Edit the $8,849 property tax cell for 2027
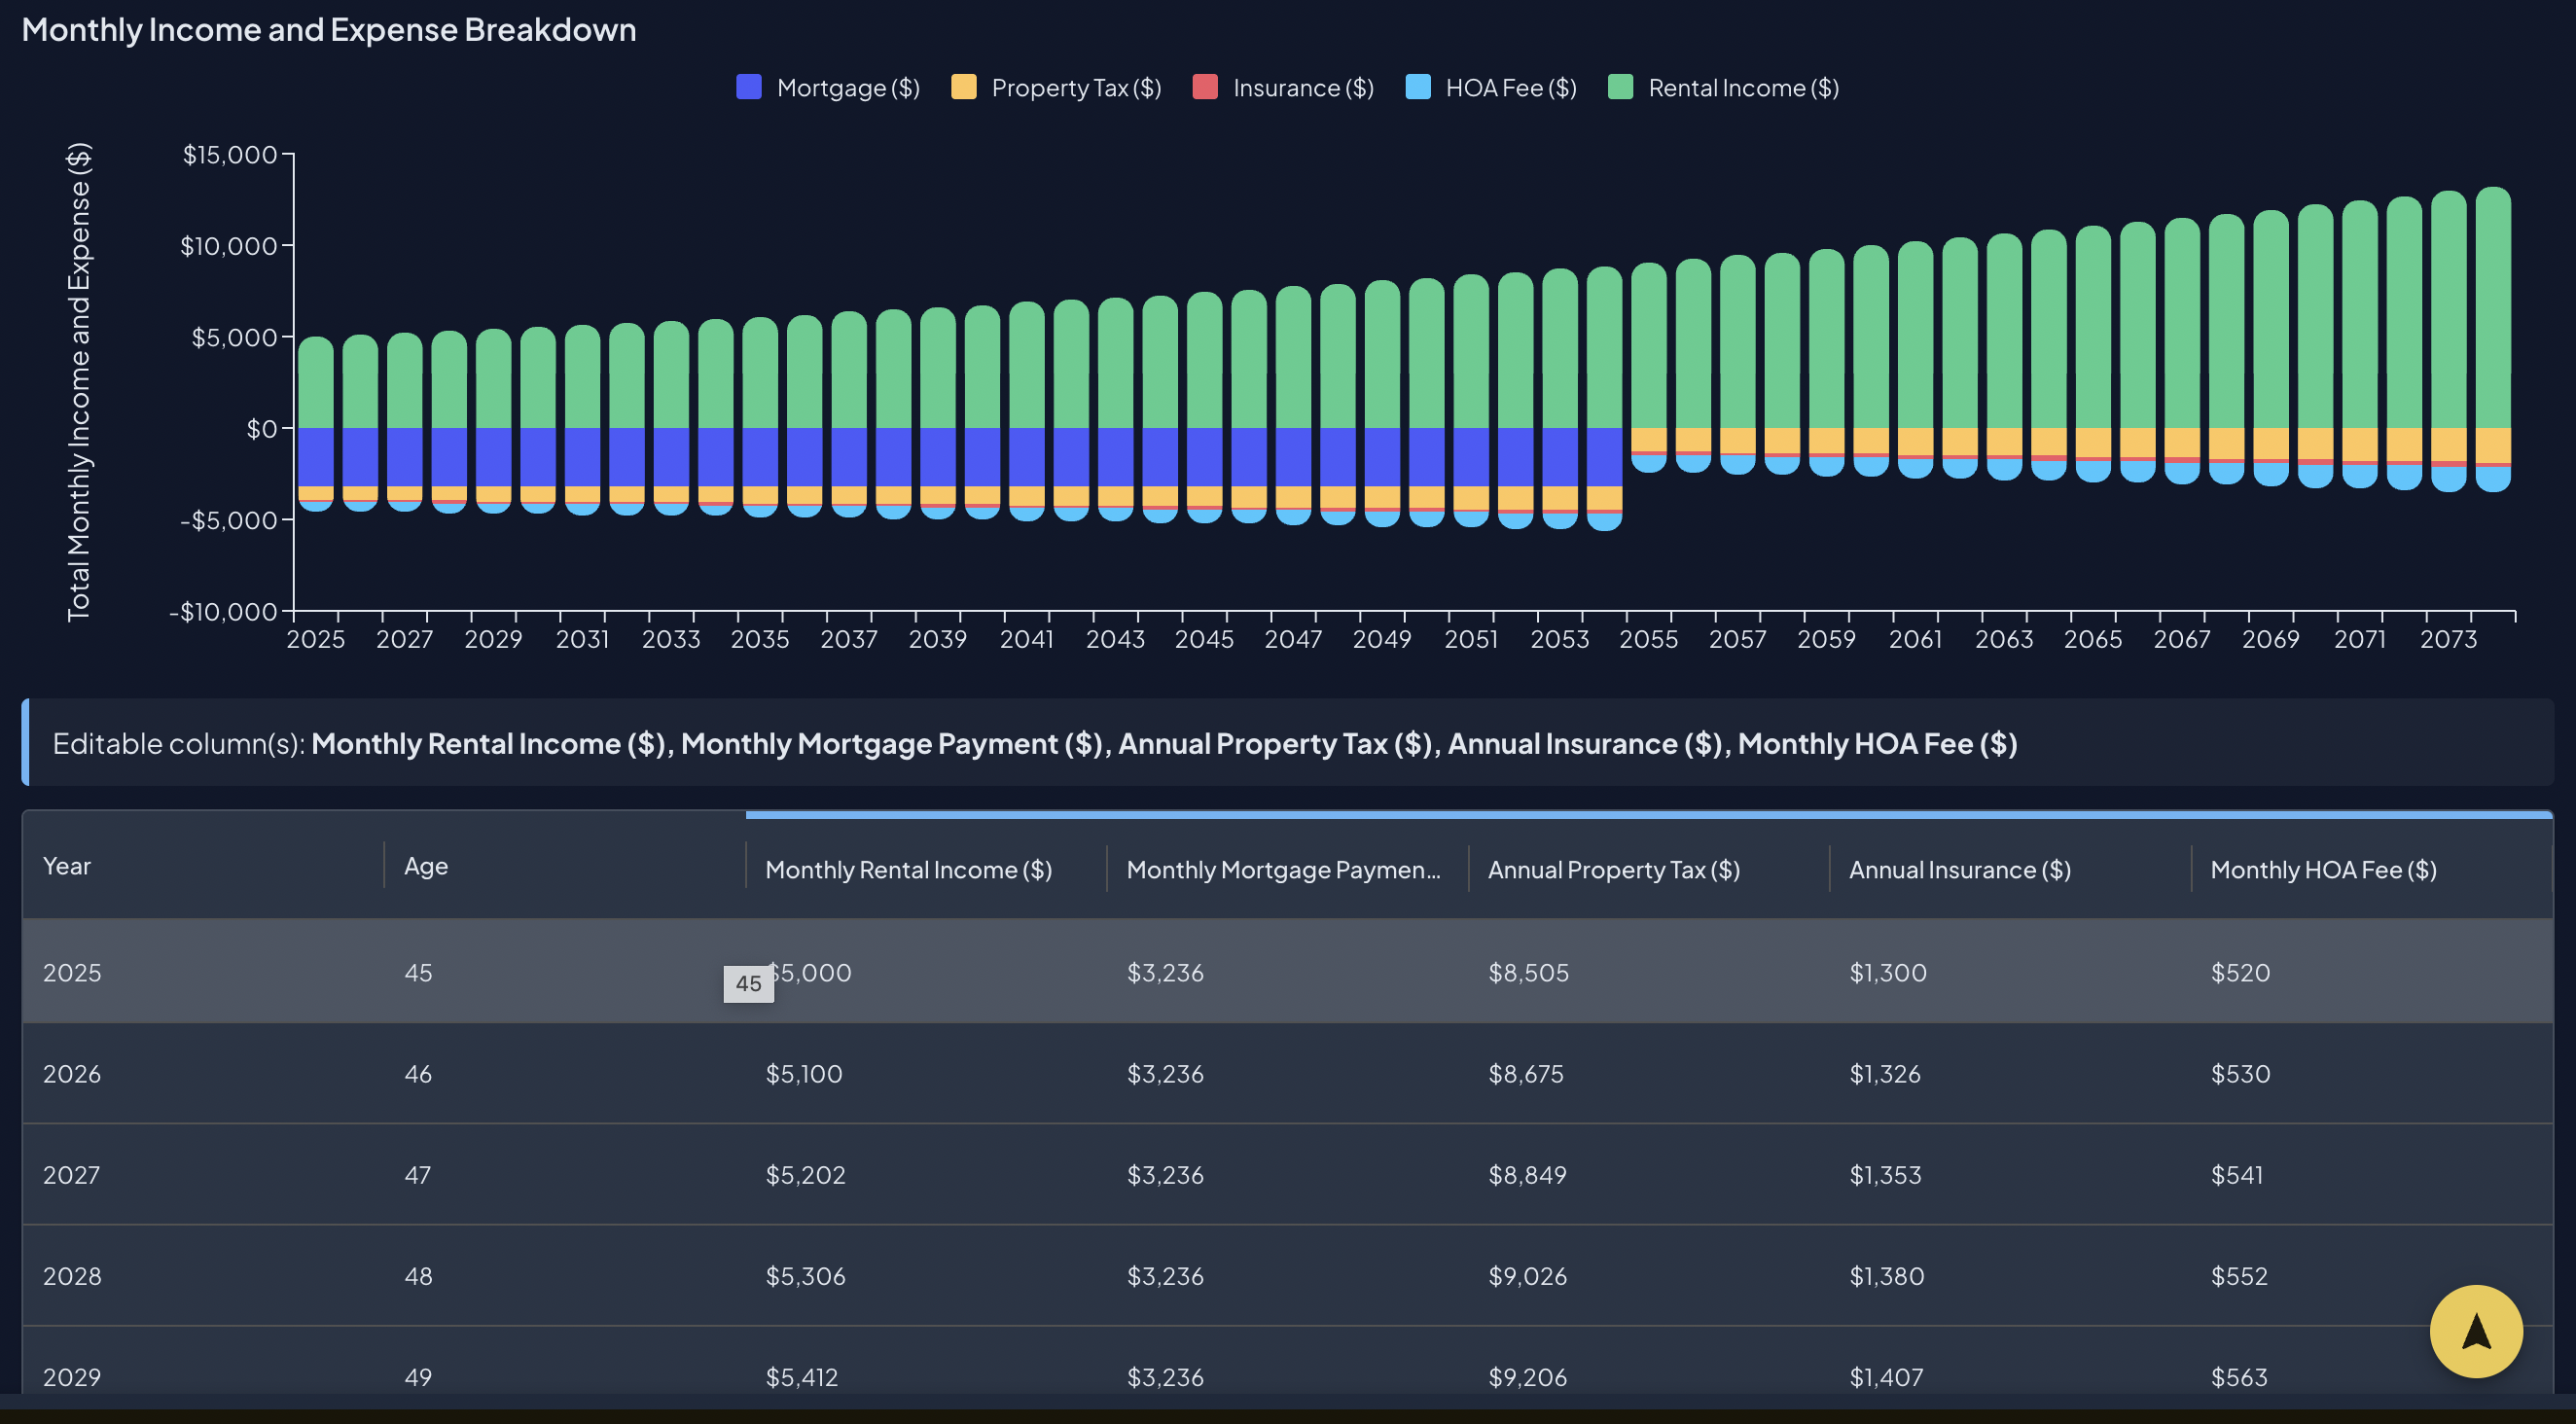Viewport: 2576px width, 1424px height. 1526,1175
